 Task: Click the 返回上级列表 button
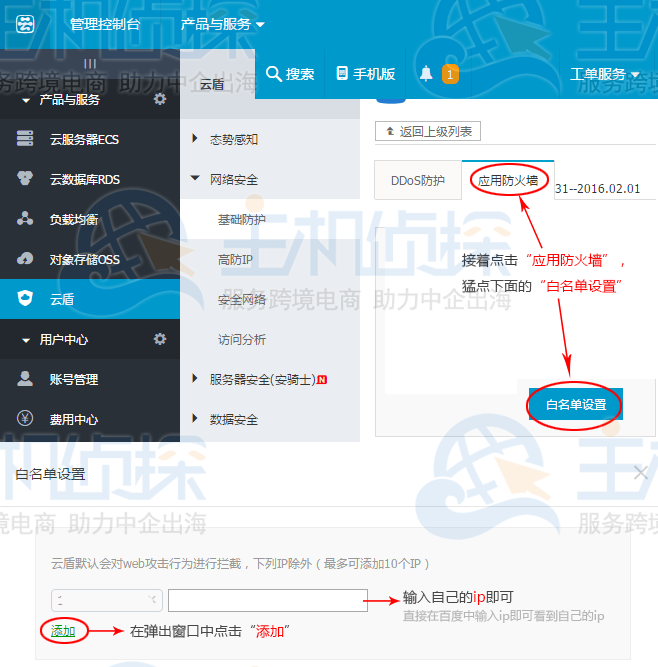pos(428,131)
